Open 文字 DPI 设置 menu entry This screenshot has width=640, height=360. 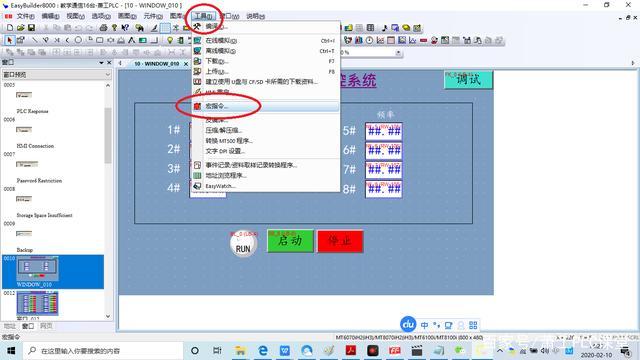[265, 151]
